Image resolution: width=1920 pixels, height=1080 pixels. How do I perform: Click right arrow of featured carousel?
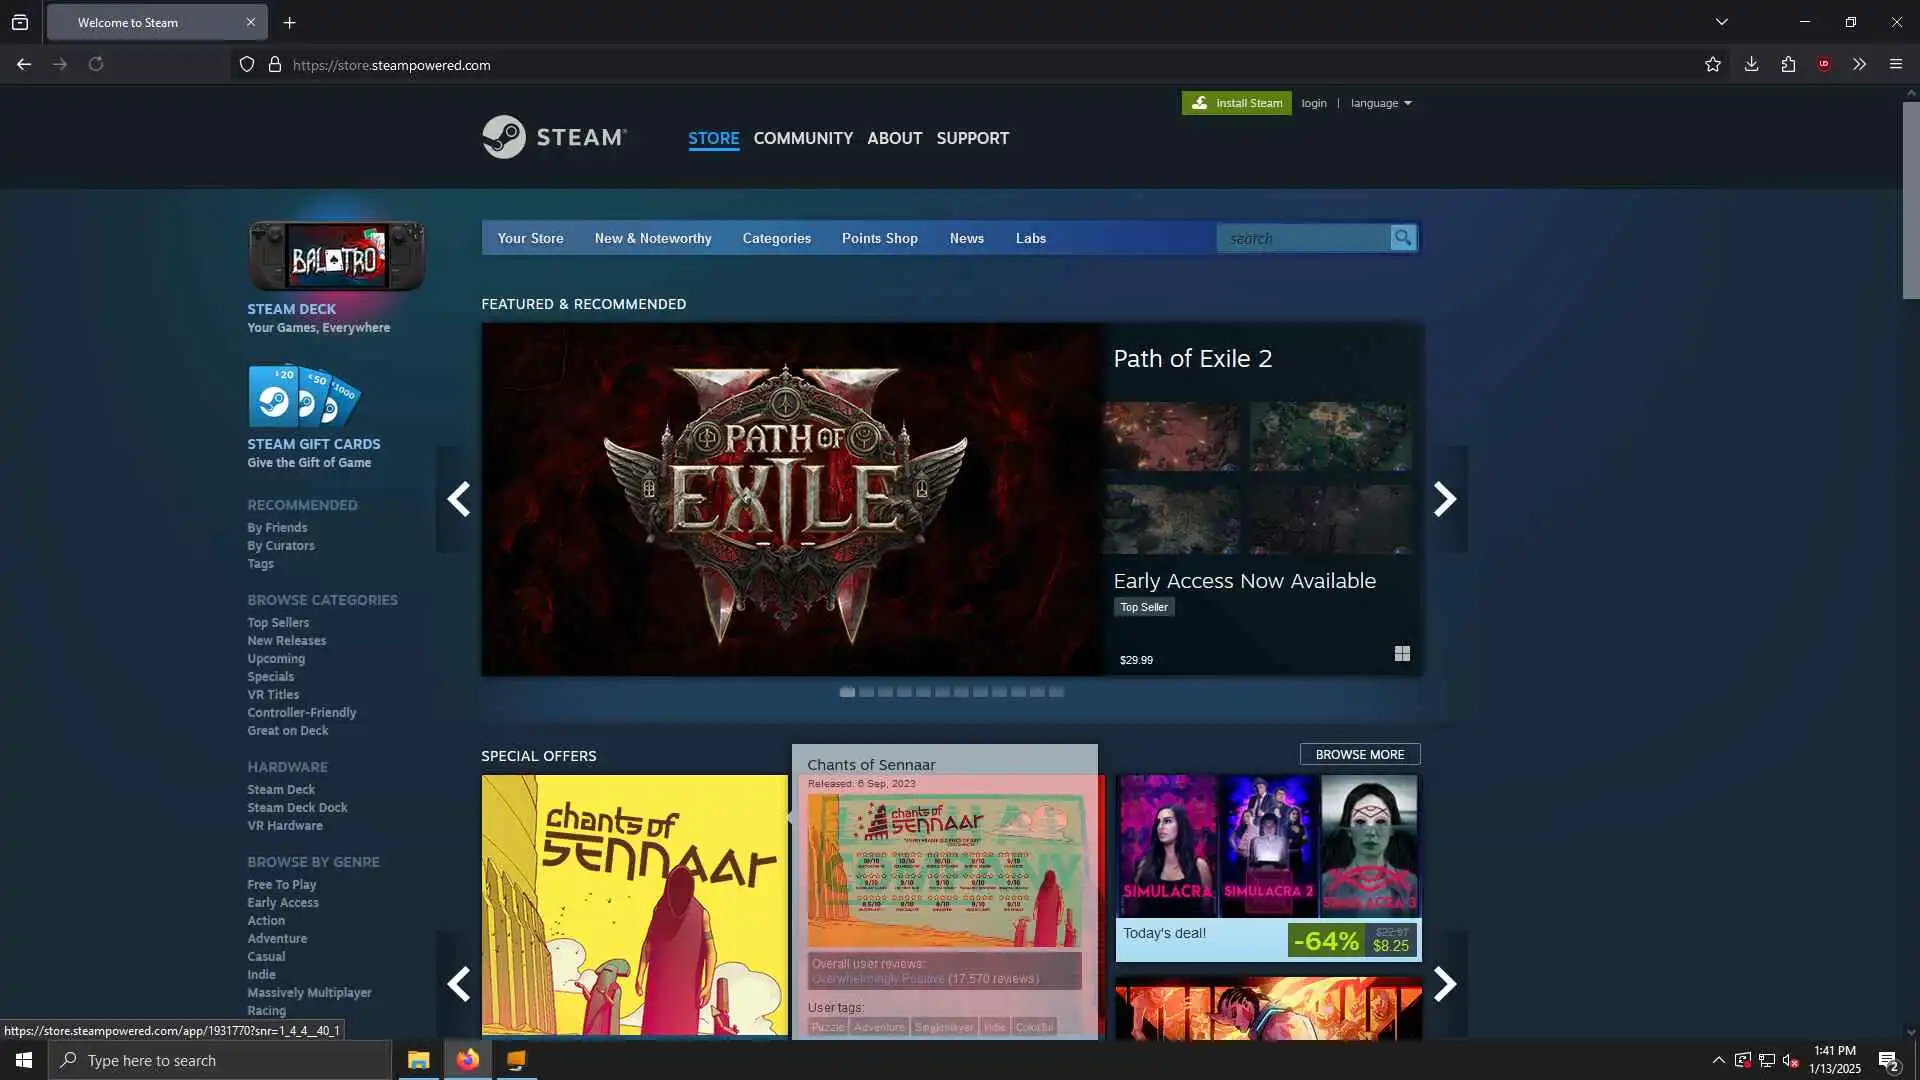(x=1445, y=499)
